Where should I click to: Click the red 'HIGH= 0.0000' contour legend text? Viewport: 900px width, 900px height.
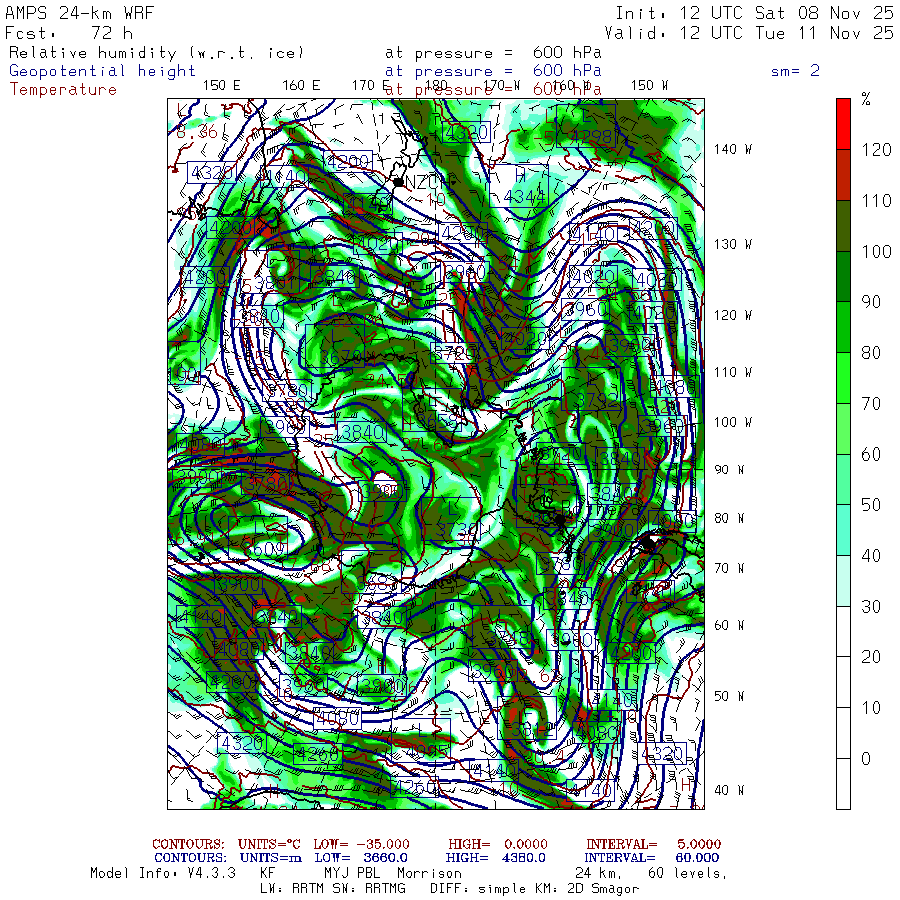point(498,844)
